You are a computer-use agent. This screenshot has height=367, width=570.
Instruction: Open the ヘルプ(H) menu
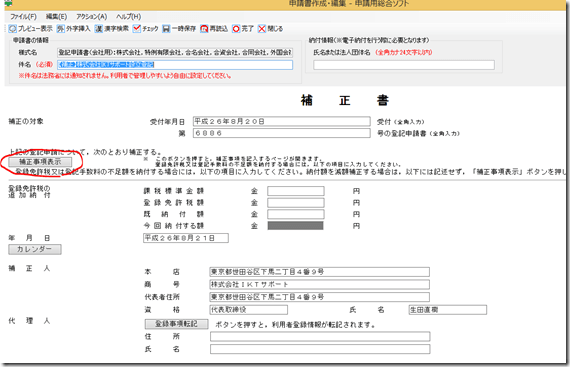pos(129,17)
